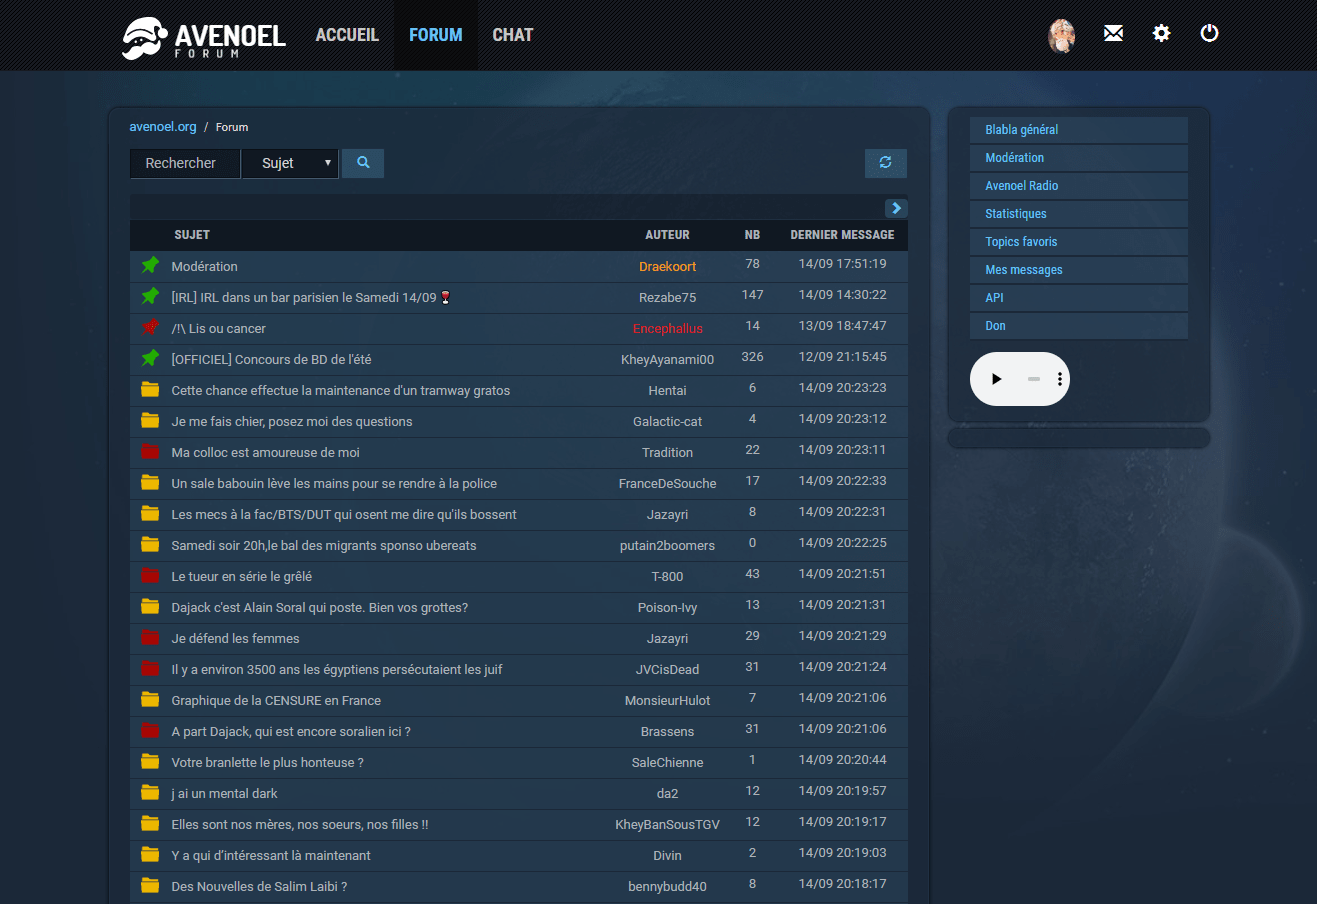Click folder icon for 'Votre branlette' topic
Image resolution: width=1317 pixels, height=904 pixels.
pos(150,762)
